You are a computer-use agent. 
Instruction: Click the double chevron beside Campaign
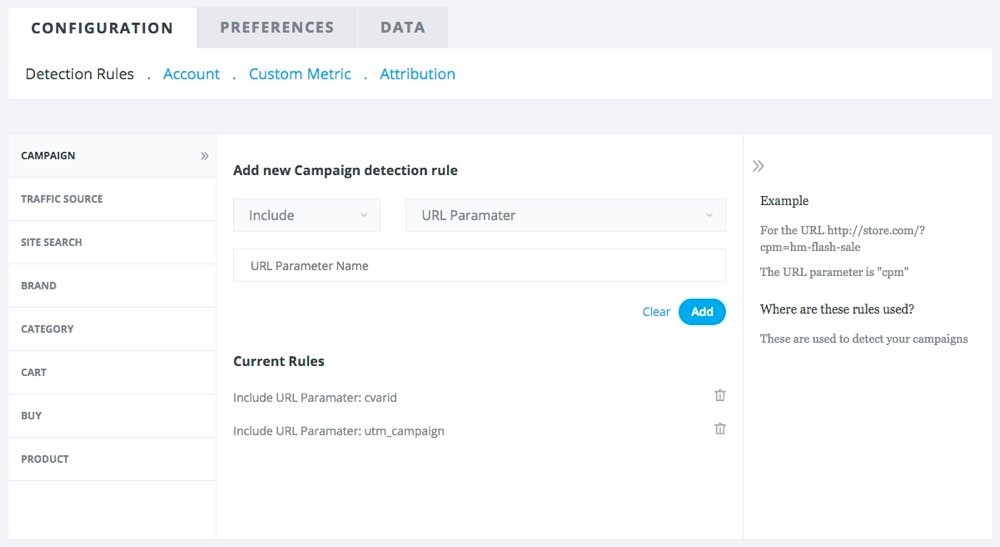click(205, 156)
